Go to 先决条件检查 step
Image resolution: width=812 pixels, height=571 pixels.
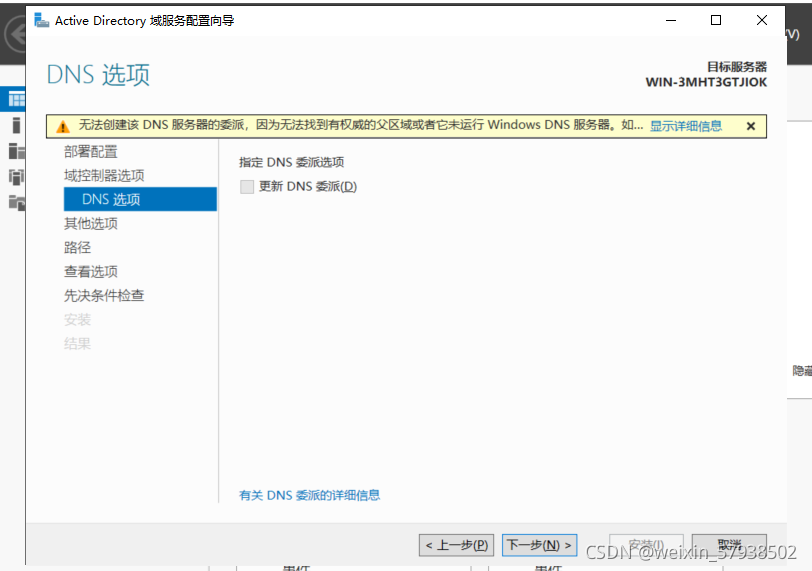[104, 296]
